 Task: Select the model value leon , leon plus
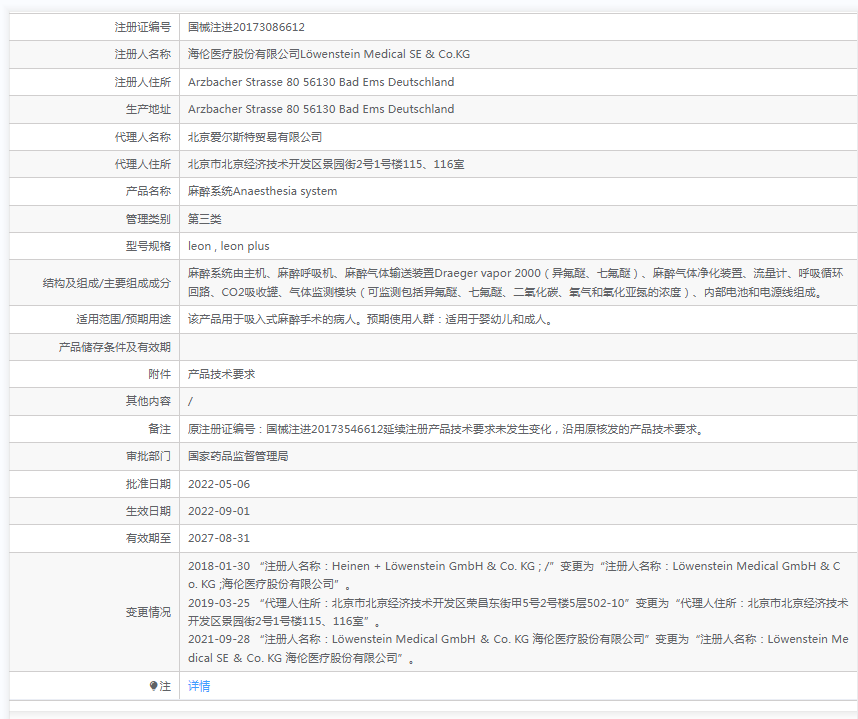coord(228,246)
